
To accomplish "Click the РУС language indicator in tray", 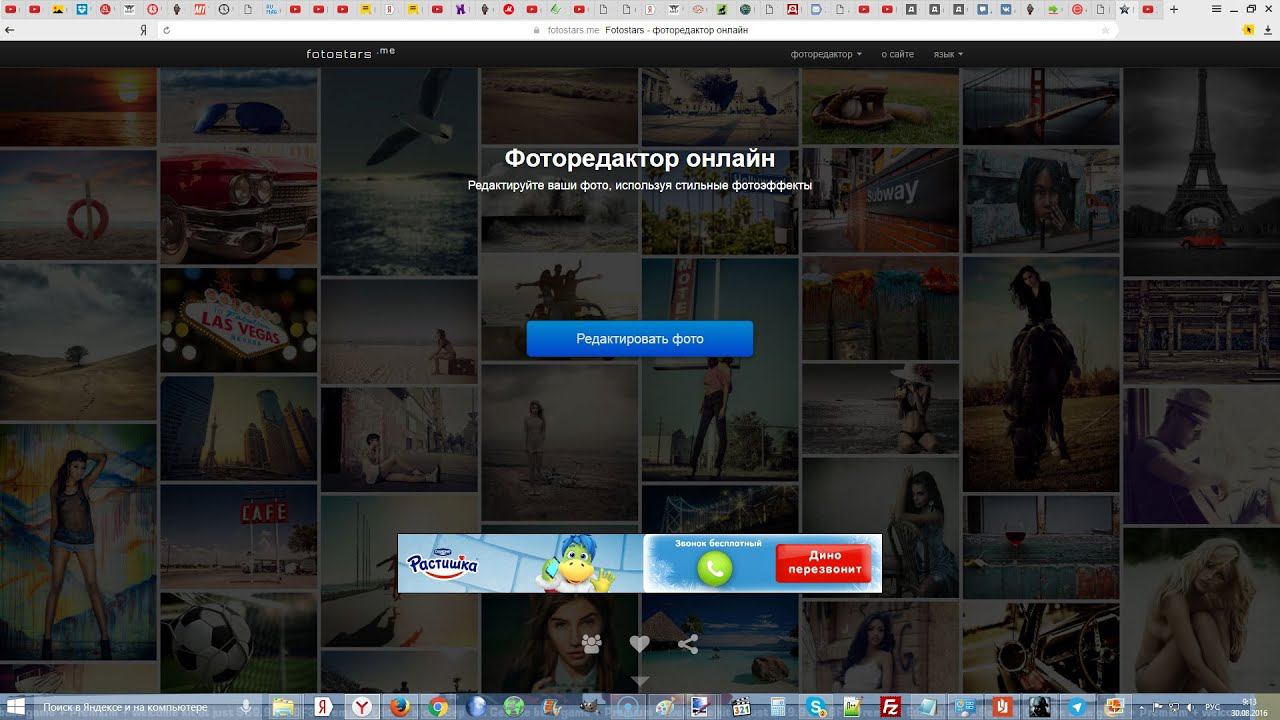I will (1212, 707).
